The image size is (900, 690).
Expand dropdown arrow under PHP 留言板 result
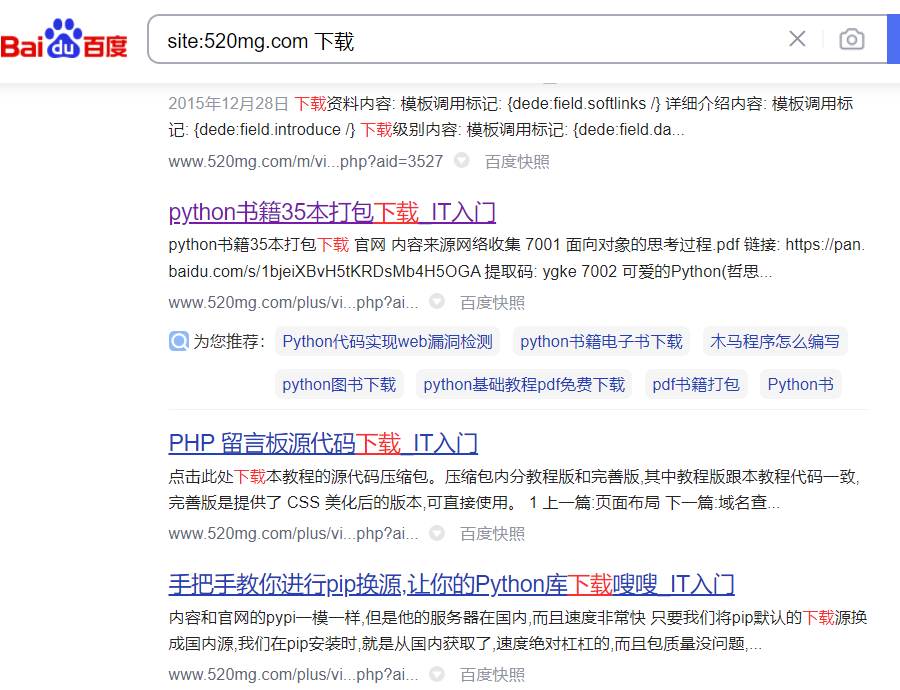tap(437, 533)
